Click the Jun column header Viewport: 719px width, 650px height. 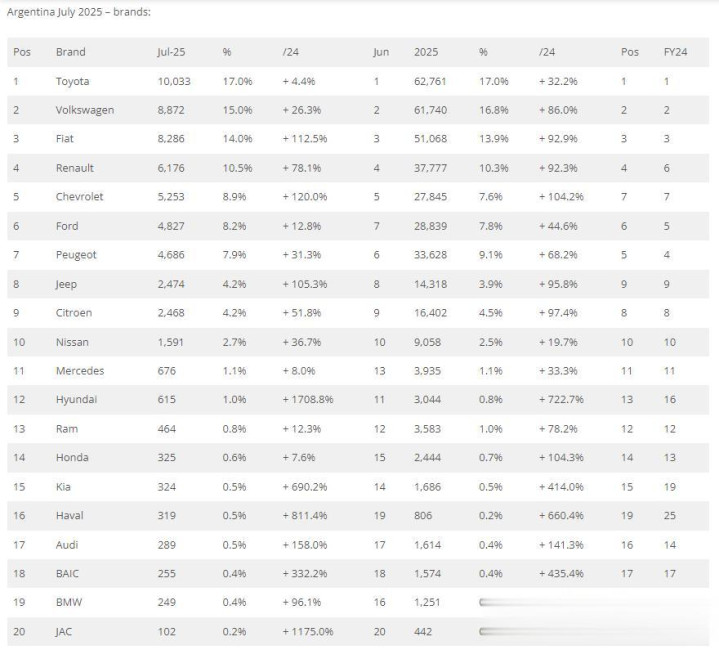pos(382,52)
